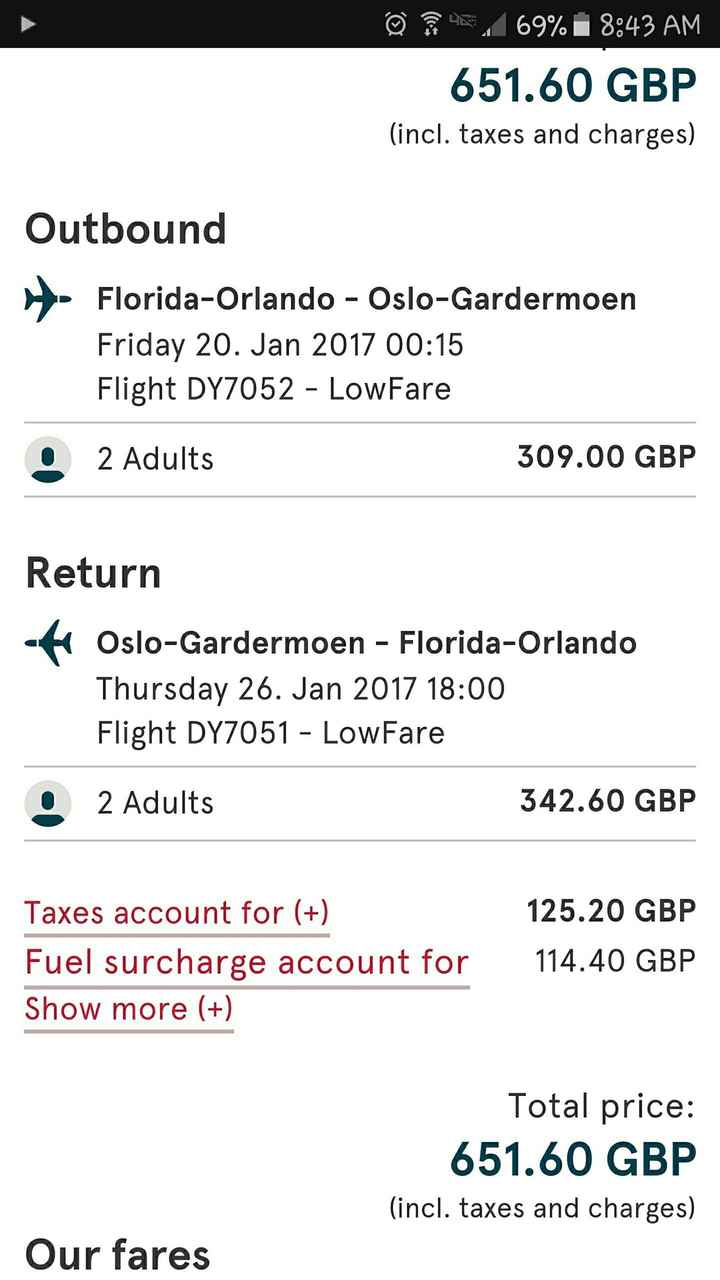The image size is (720, 1280).
Task: Tap the return passenger avatar icon
Action: (48, 803)
